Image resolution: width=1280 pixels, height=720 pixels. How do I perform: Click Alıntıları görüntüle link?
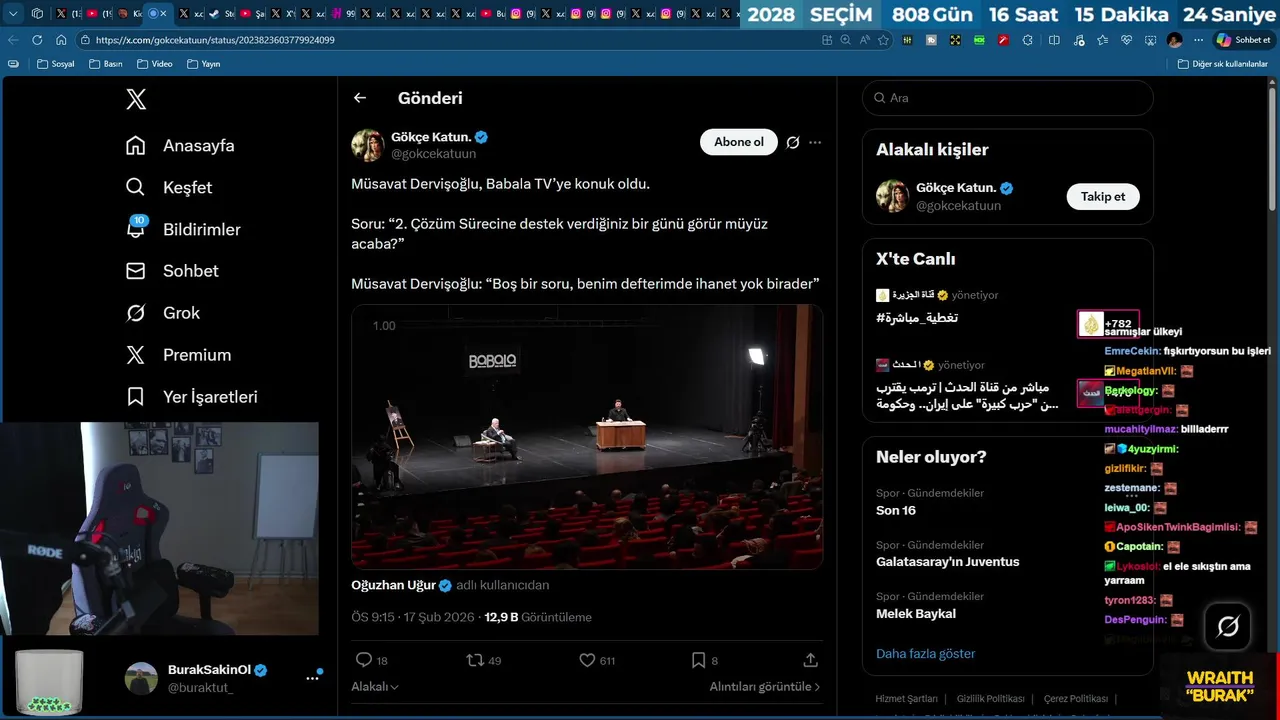tap(765, 687)
